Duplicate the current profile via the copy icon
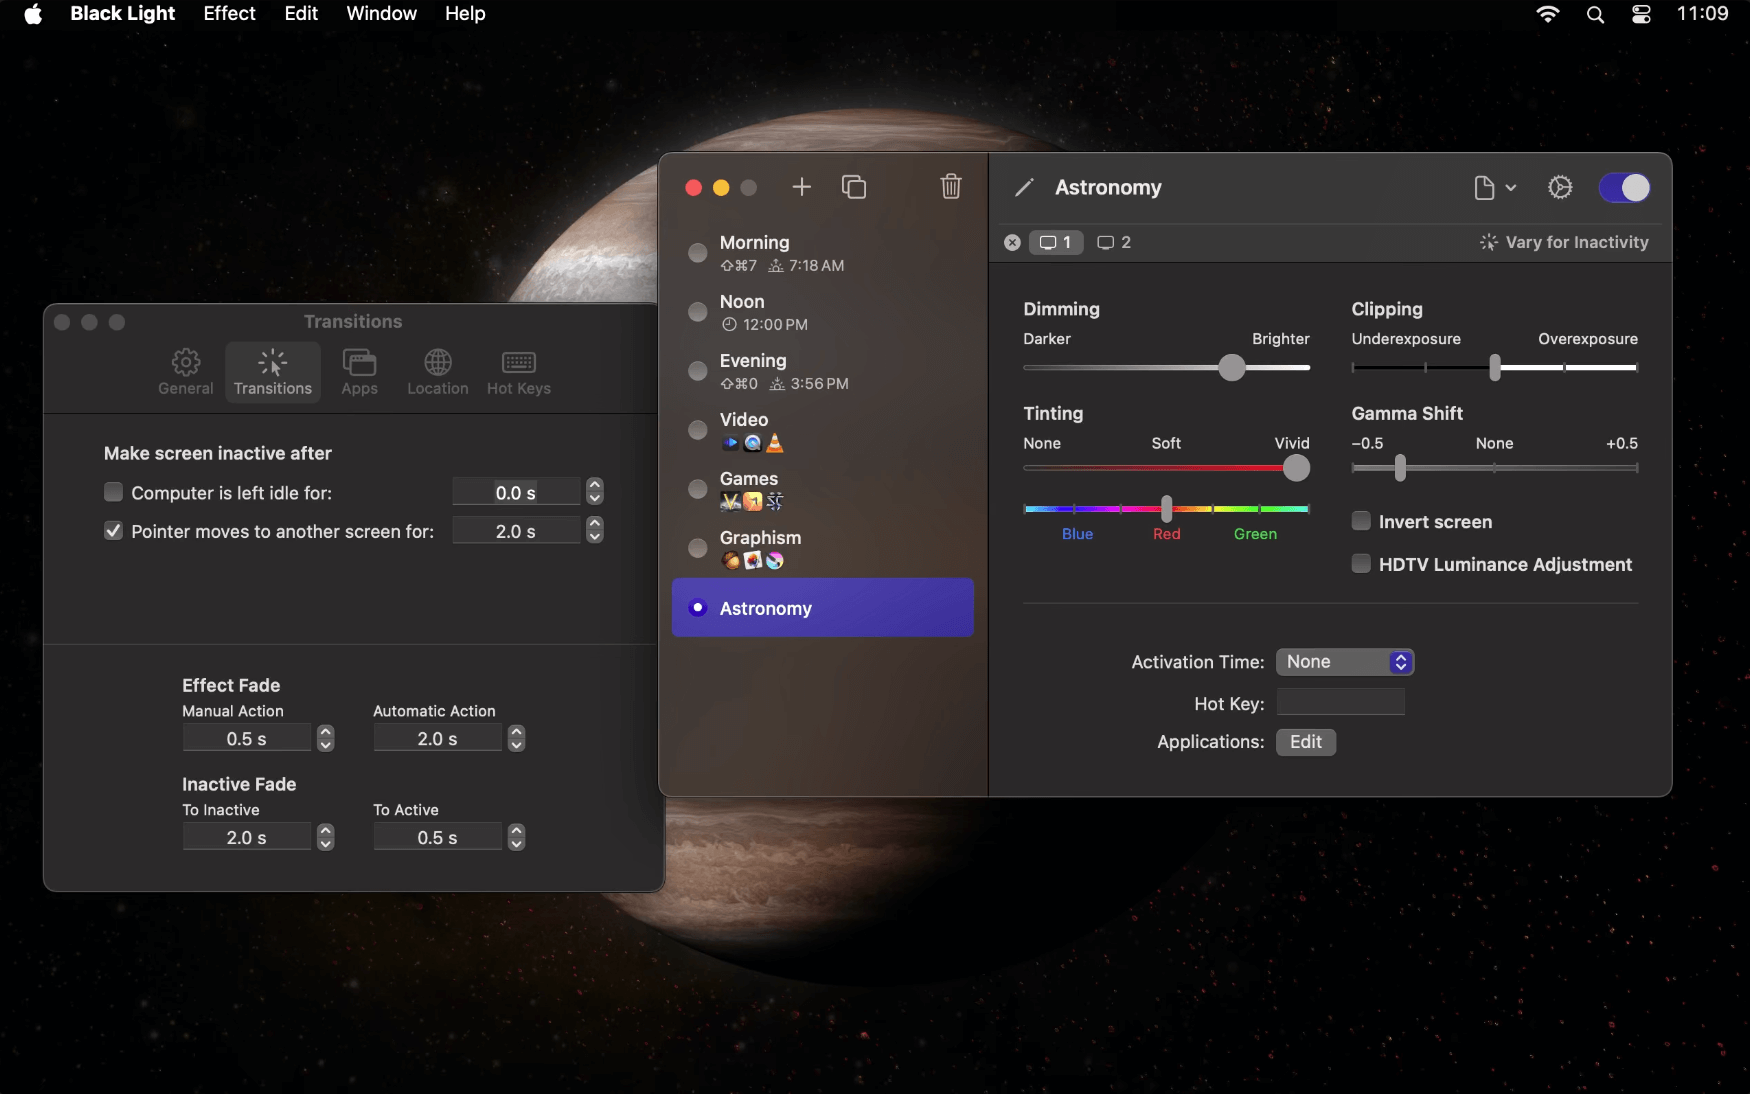This screenshot has height=1094, width=1750. 854,187
